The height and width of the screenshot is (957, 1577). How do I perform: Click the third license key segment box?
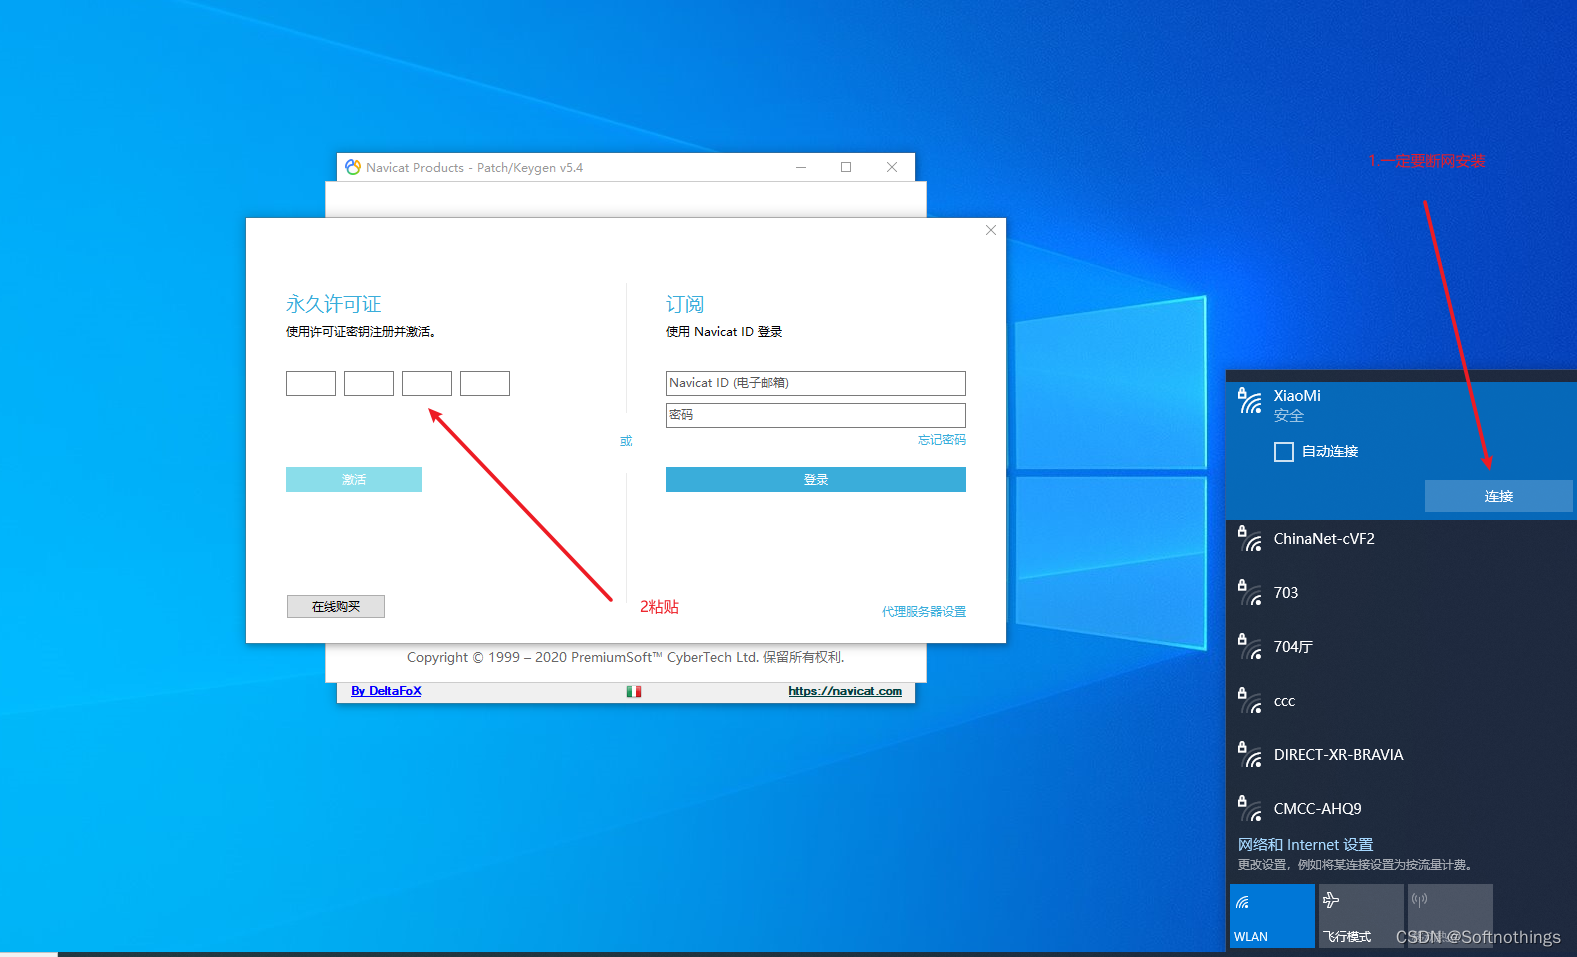[x=427, y=384]
